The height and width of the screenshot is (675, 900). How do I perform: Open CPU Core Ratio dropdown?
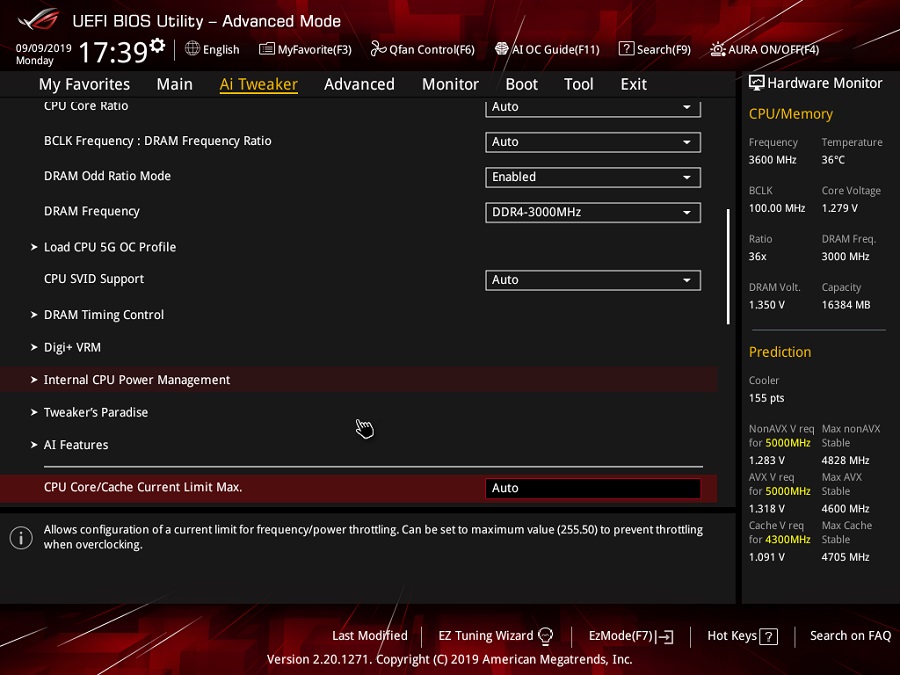click(x=593, y=107)
